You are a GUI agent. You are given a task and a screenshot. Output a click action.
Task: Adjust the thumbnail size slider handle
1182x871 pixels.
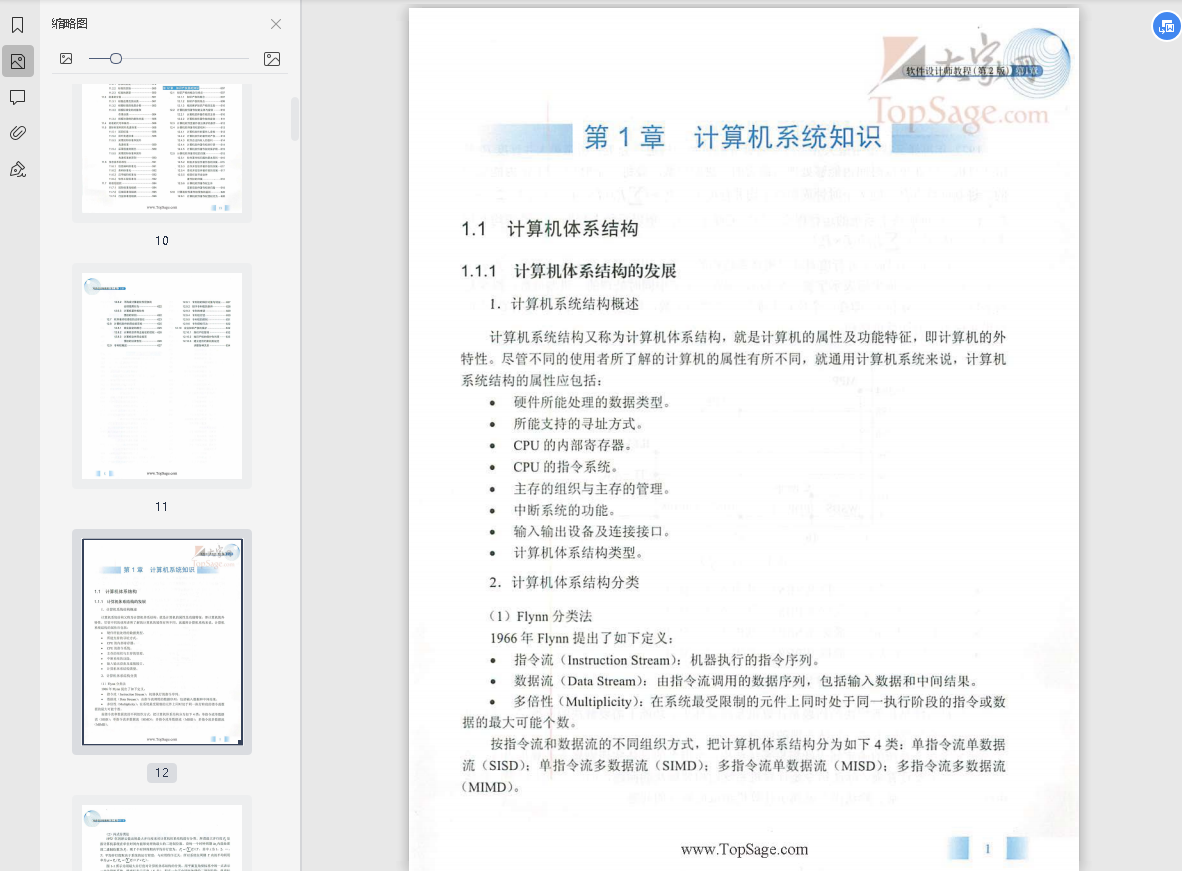click(x=115, y=58)
